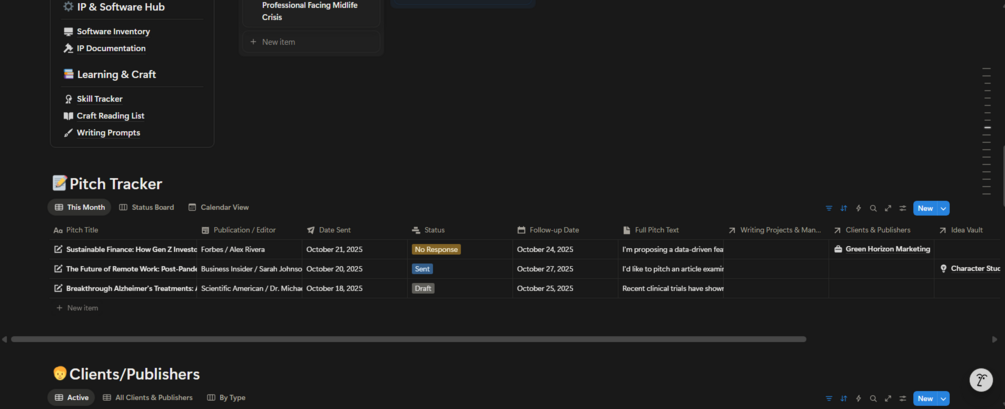Open Pitch Tracker view settings icon

coord(902,208)
